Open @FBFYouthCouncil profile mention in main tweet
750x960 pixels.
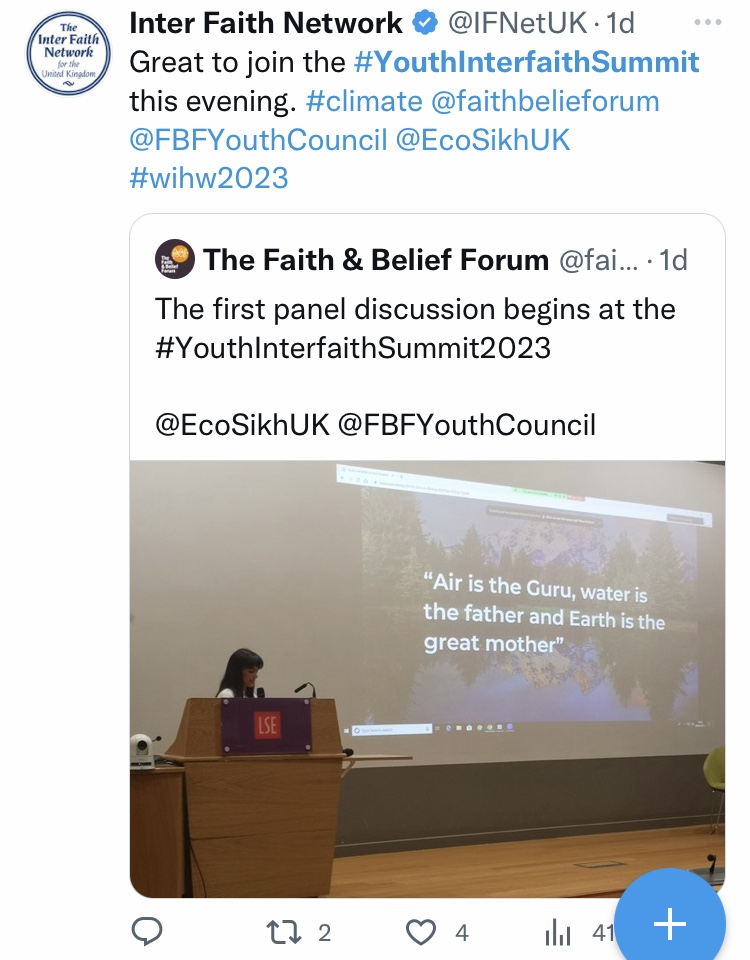pyautogui.click(x=258, y=139)
